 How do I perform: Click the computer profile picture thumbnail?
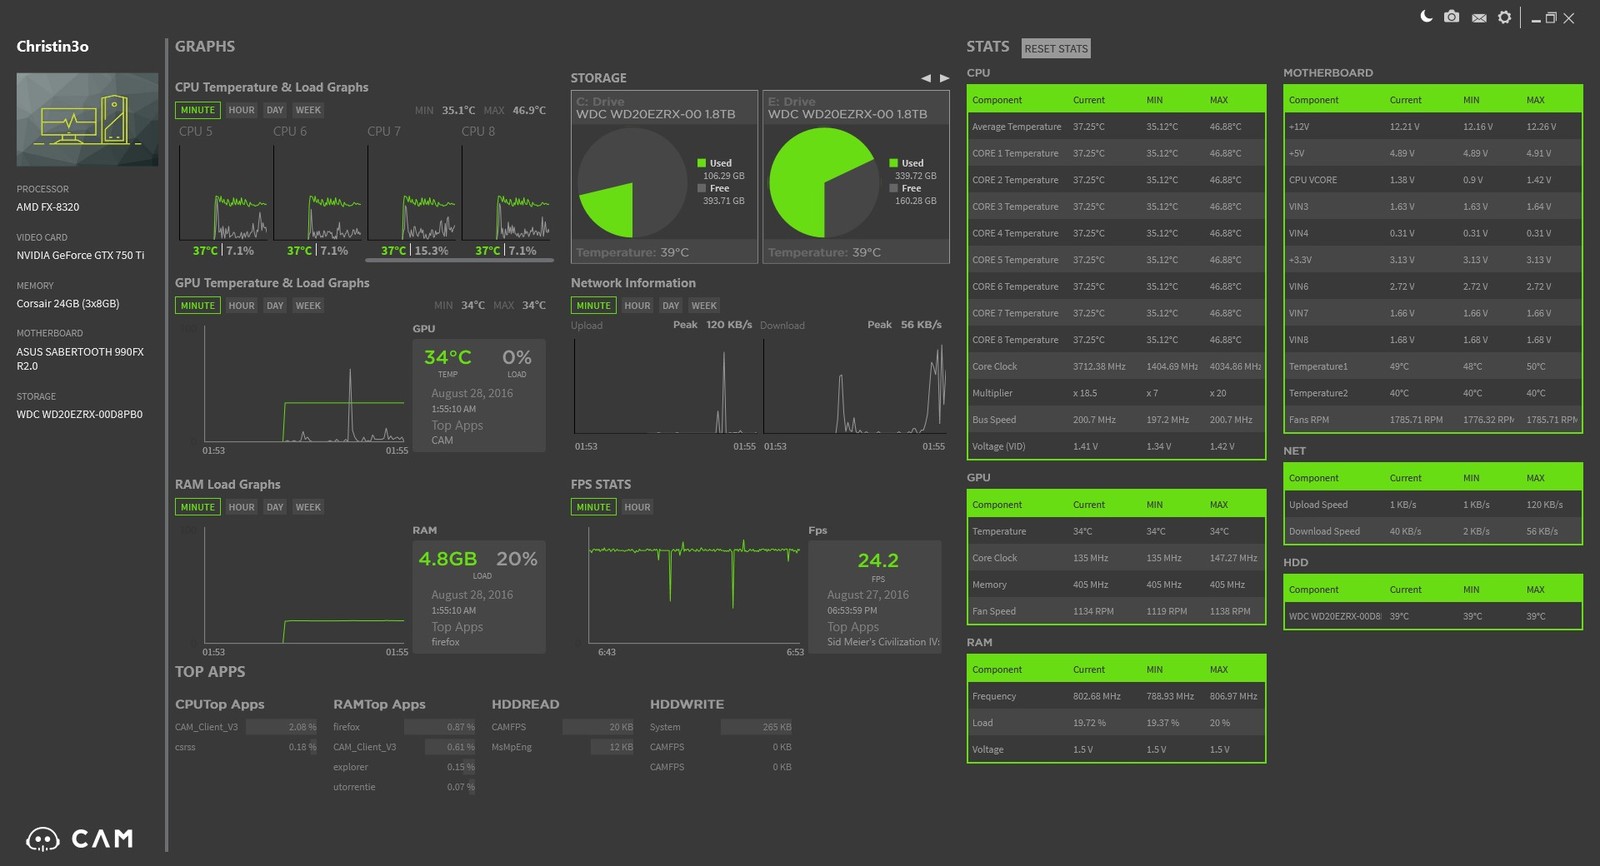click(87, 120)
